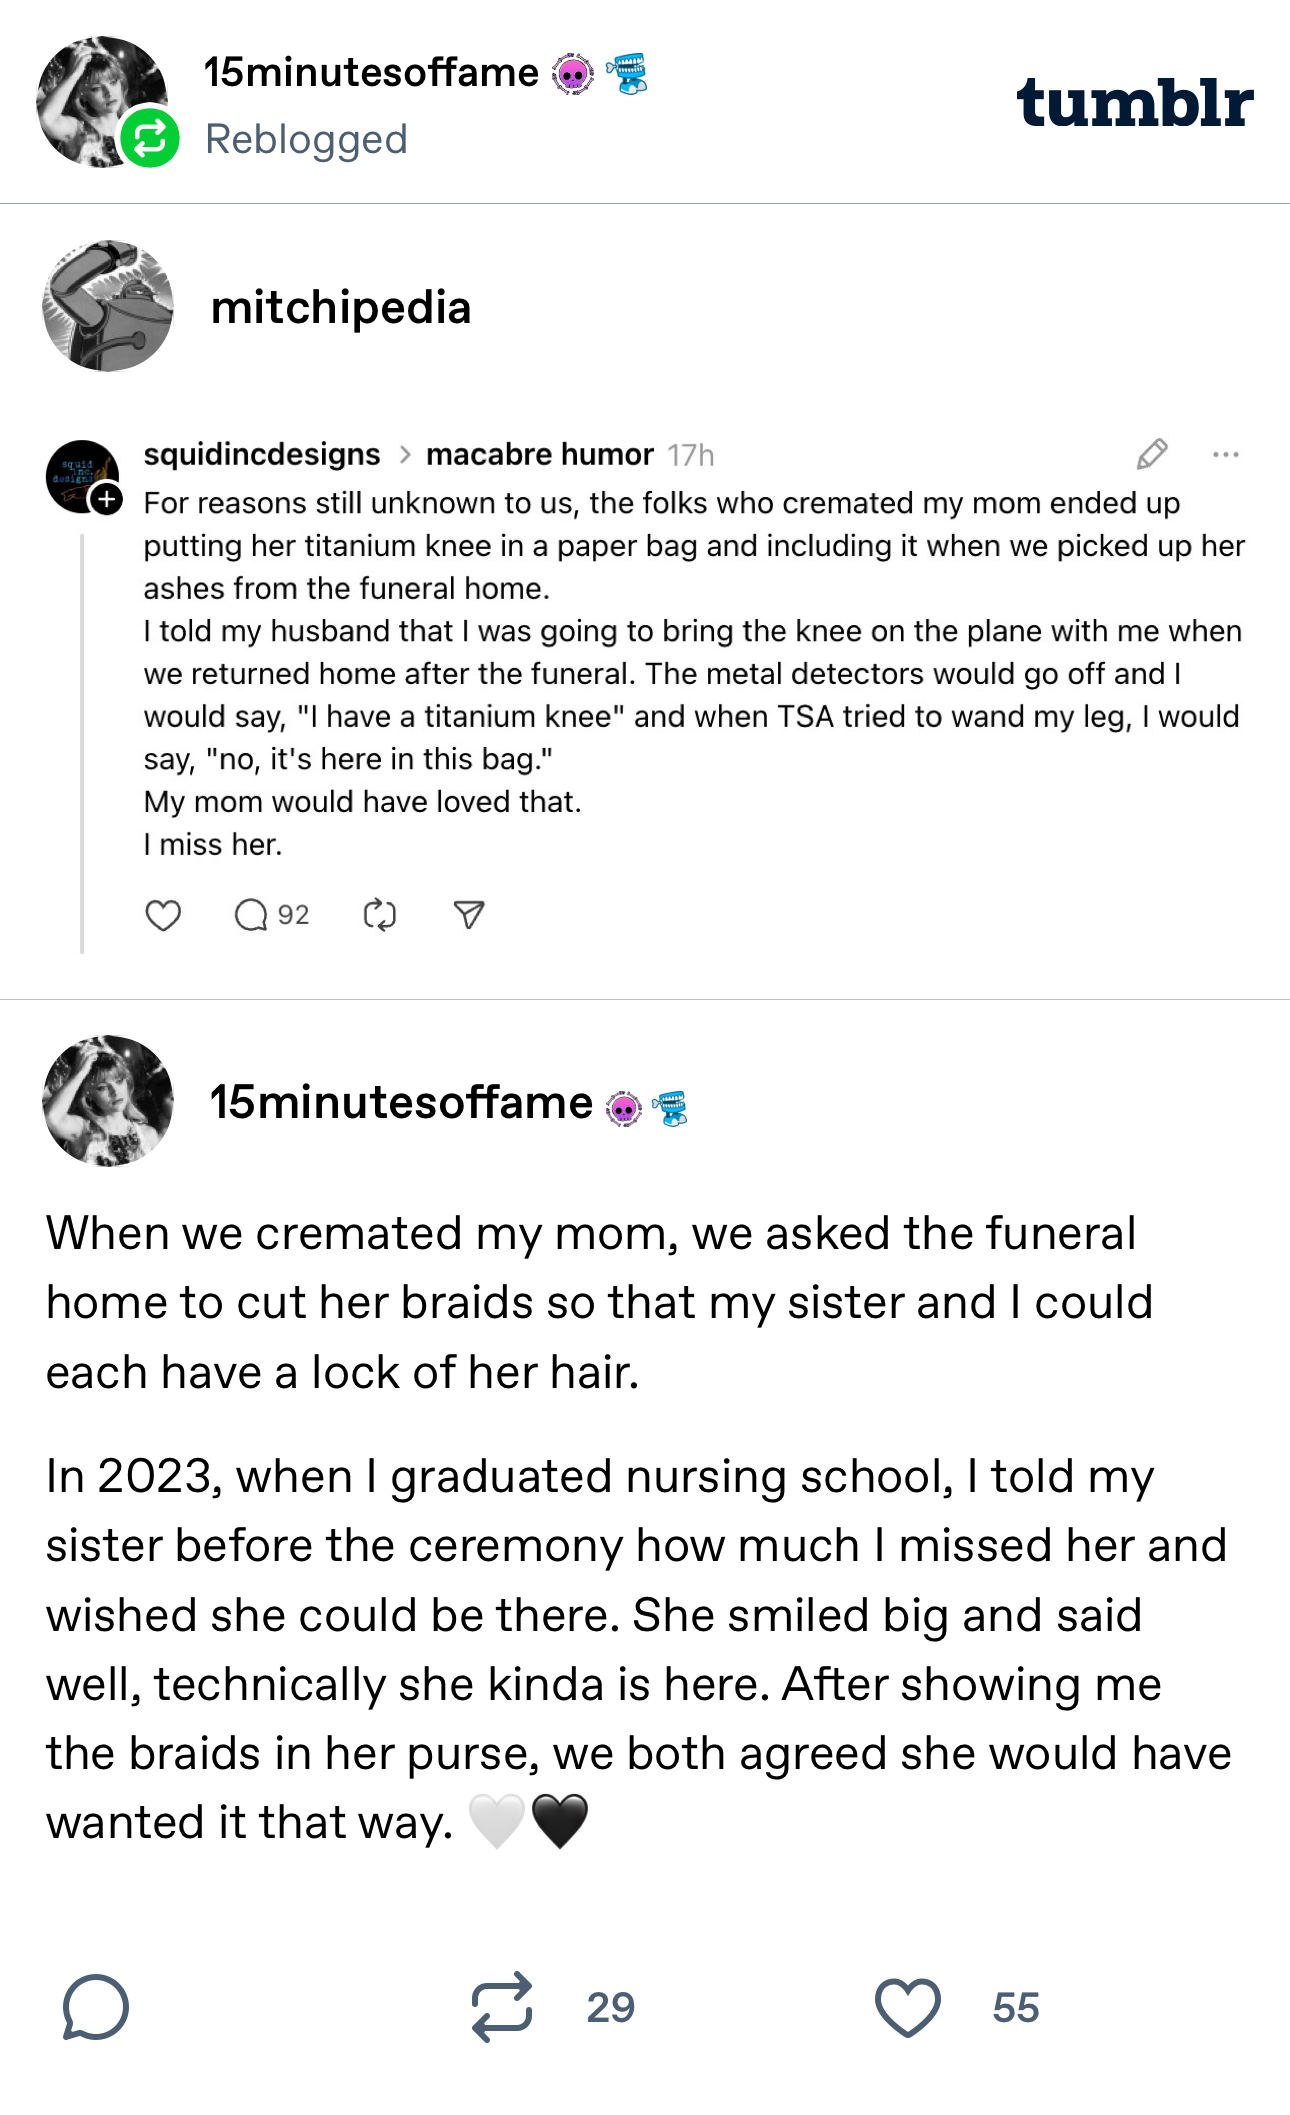Follow squidincdesigns via plus badge
Screen dimensions: 1290x2115
point(107,498)
